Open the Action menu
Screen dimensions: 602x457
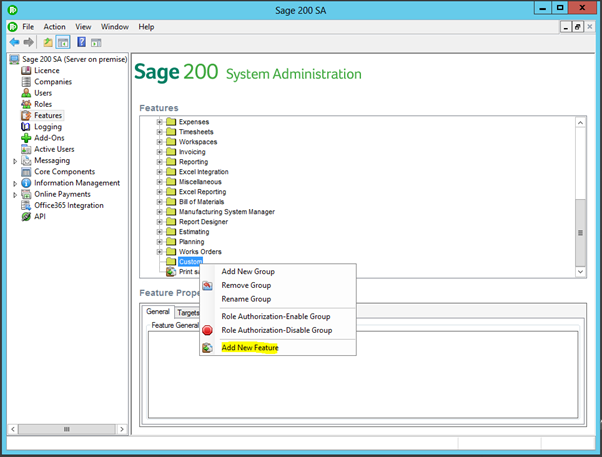pyautogui.click(x=55, y=27)
